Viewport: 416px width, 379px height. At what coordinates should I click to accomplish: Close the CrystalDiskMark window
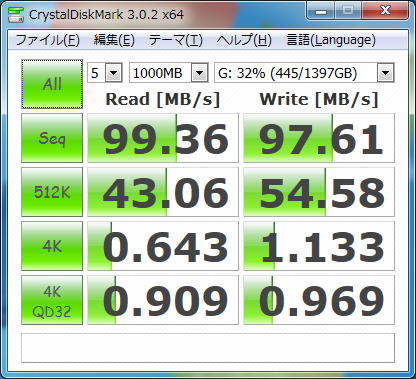point(385,11)
